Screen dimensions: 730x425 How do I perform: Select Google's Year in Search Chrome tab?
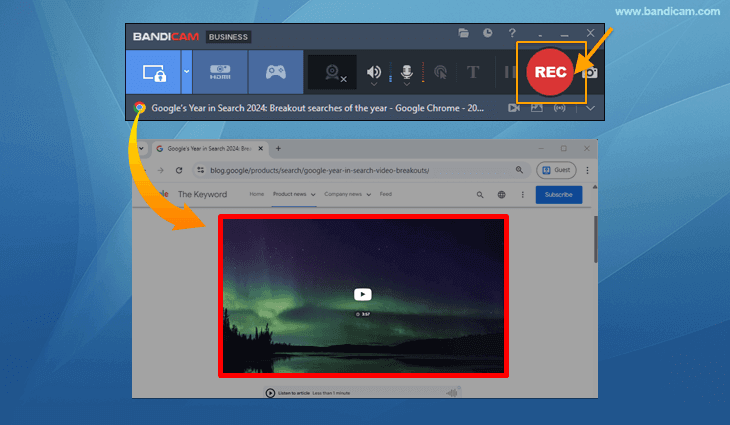[x=209, y=148]
